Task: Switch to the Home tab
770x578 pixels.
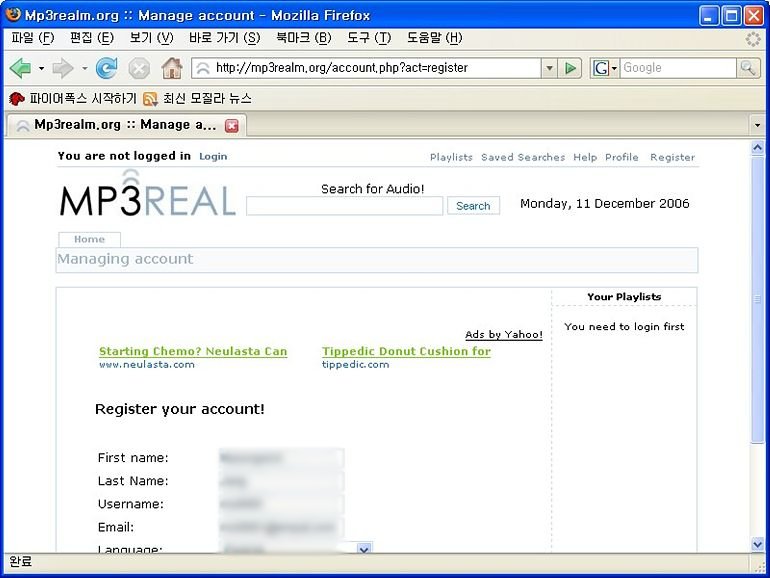Action: [89, 240]
